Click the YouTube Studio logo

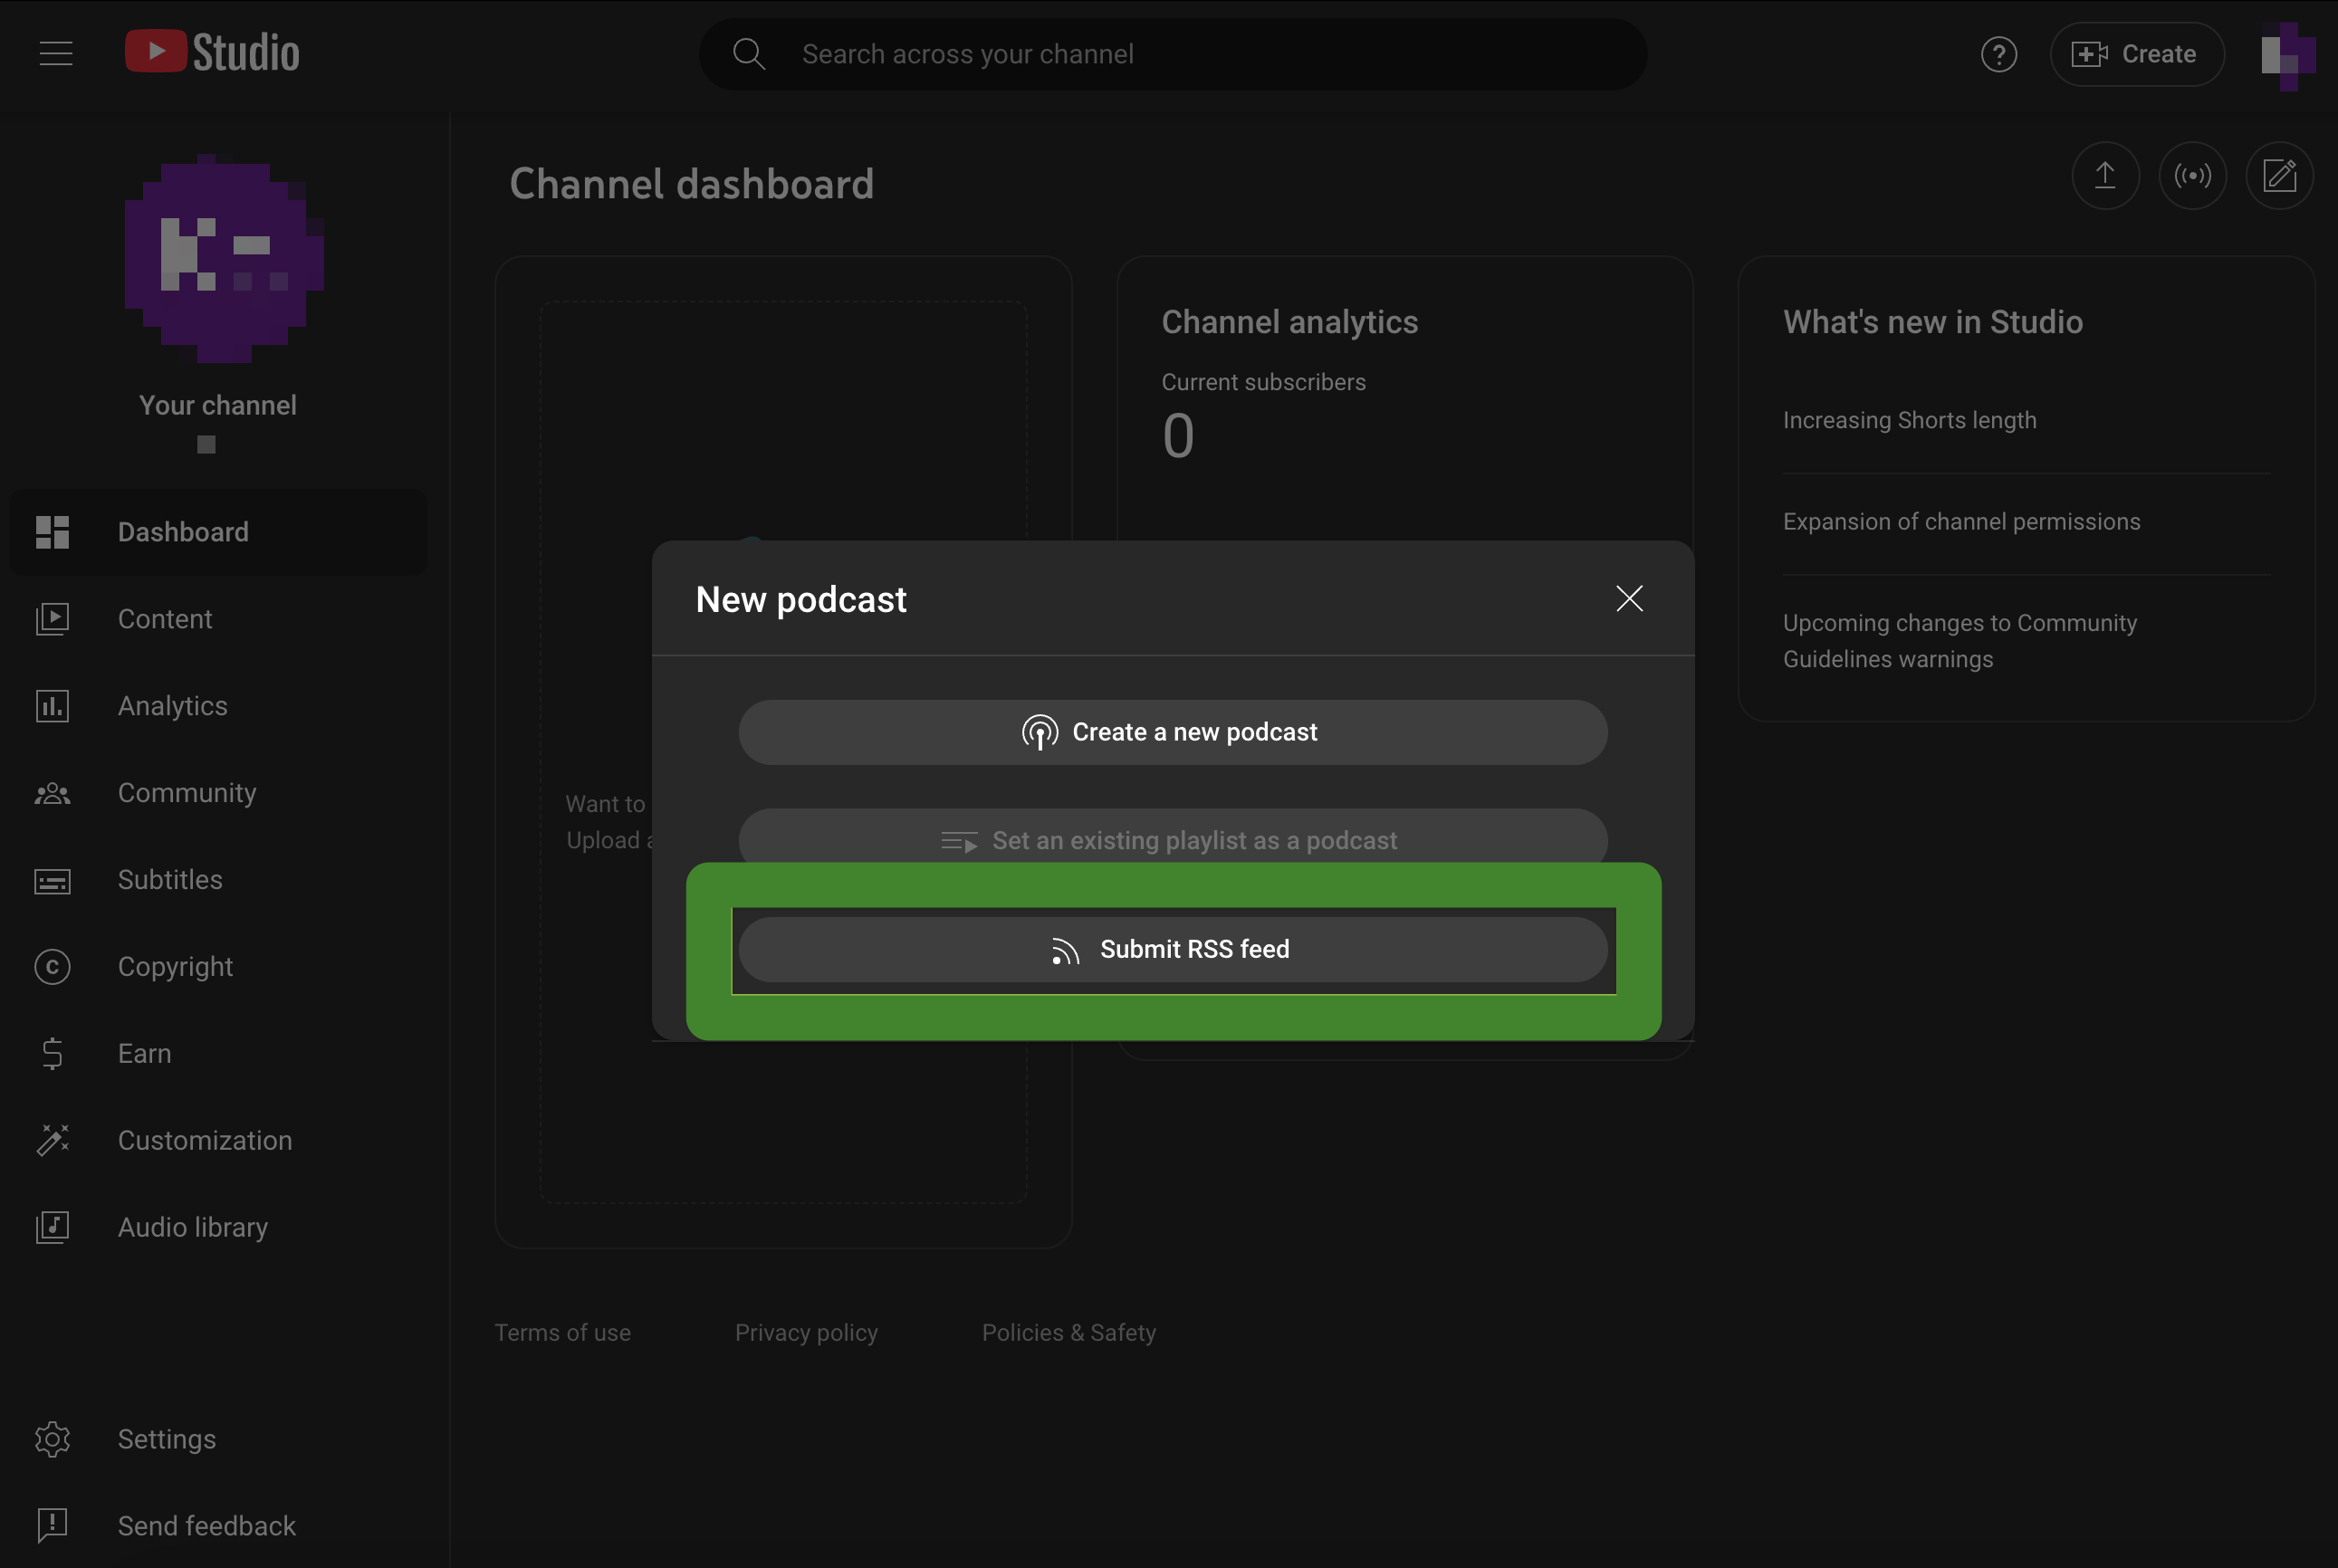point(212,53)
